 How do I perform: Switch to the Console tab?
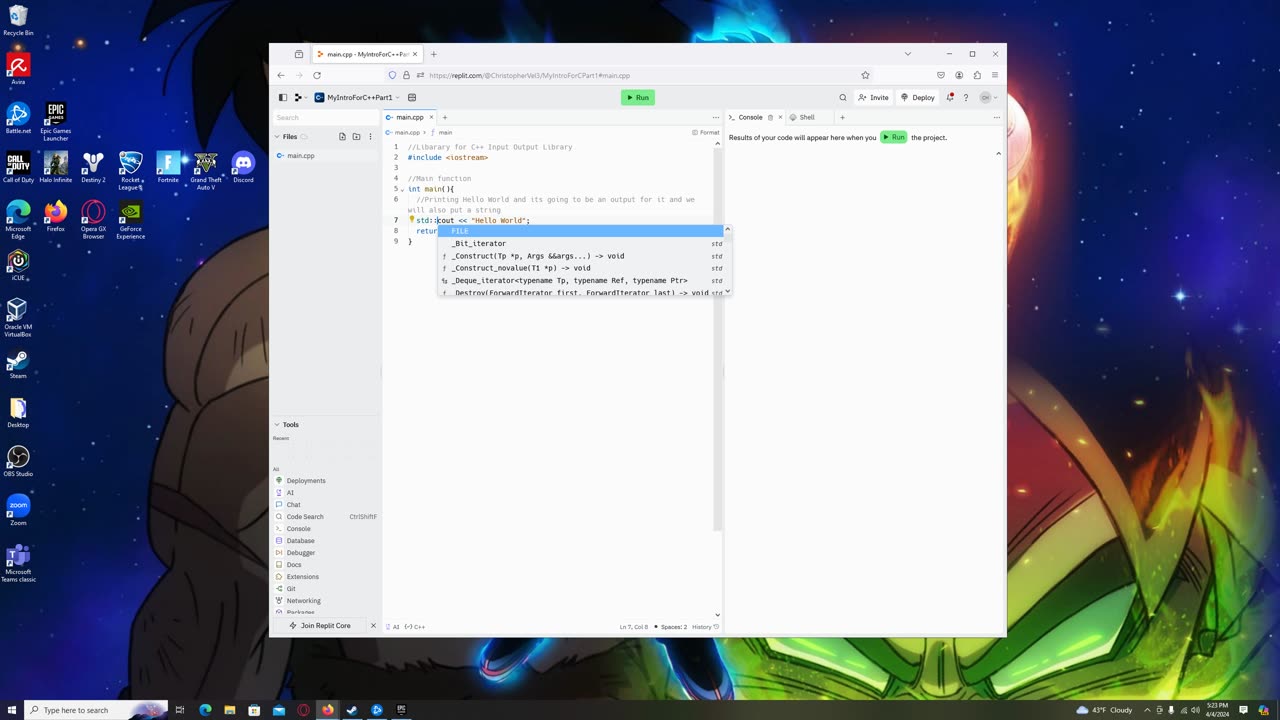click(x=750, y=117)
